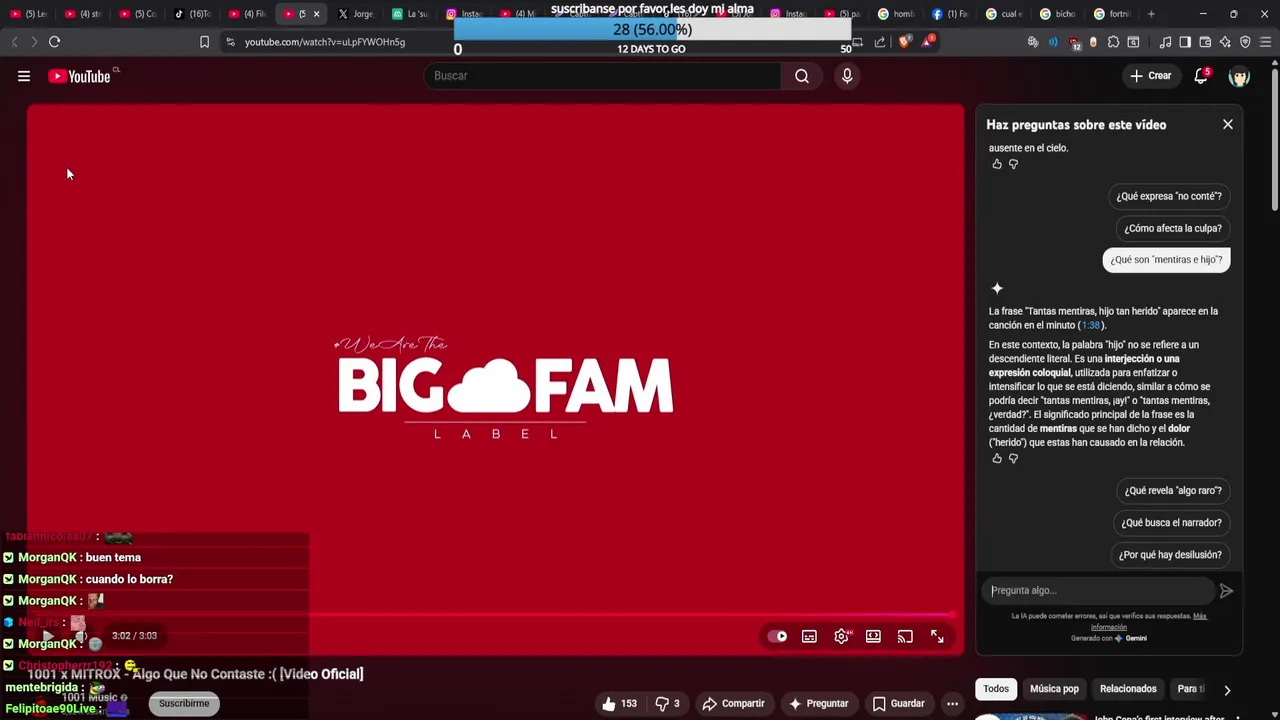The width and height of the screenshot is (1280, 720).
Task: Toggle subtitles in the video player
Action: pyautogui.click(x=809, y=636)
